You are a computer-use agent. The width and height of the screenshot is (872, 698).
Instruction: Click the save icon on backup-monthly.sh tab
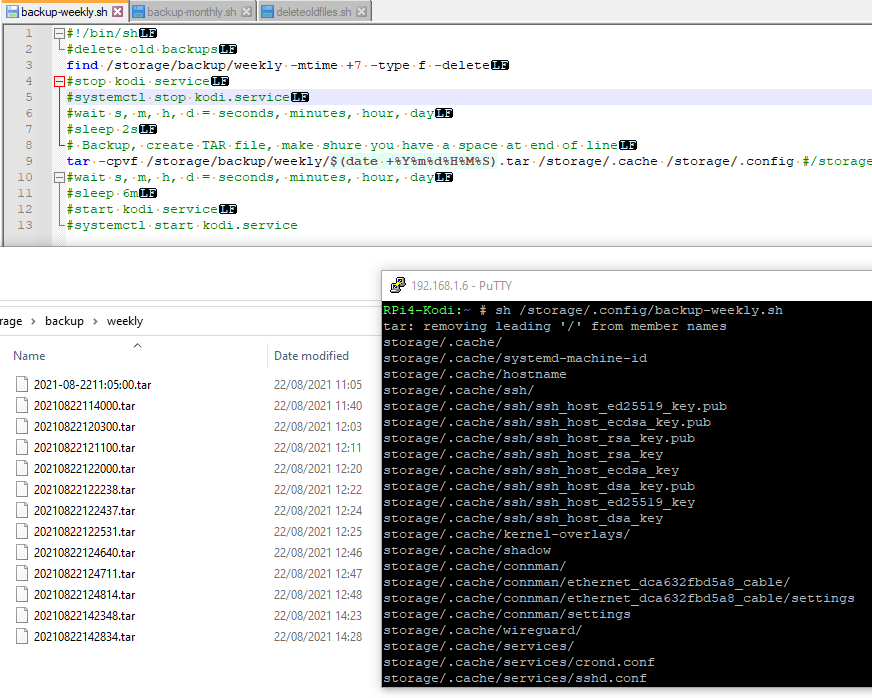point(138,12)
